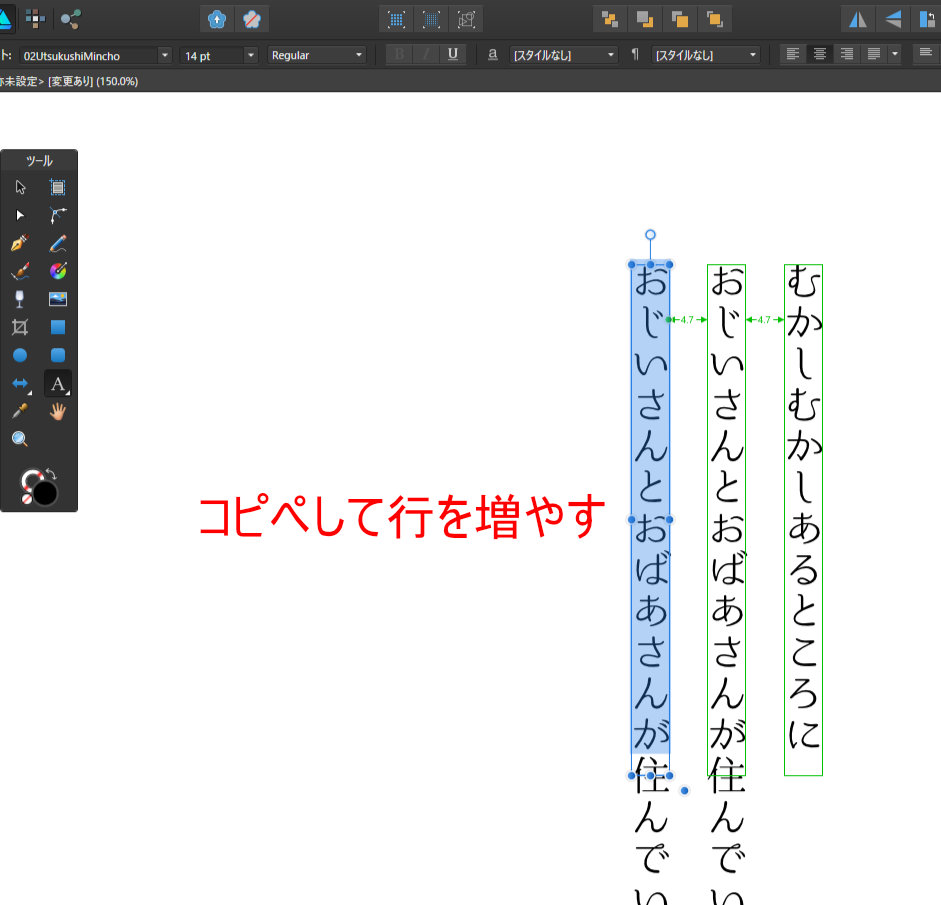Set text alignment to justify
Screen dimensions: 941x905
[x=874, y=55]
